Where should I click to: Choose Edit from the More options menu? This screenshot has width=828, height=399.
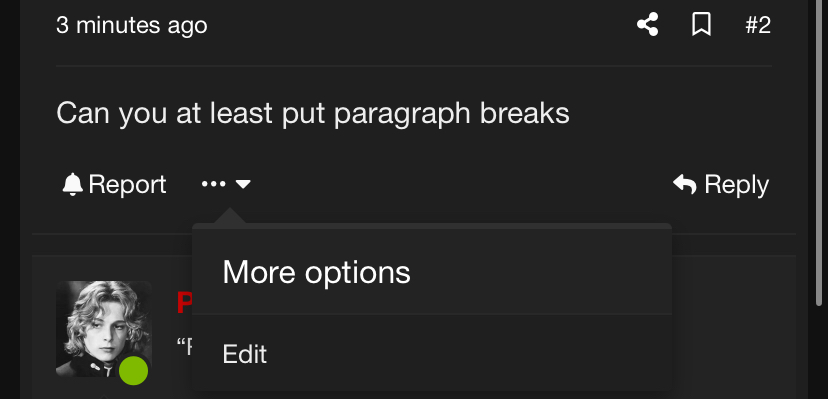(244, 354)
